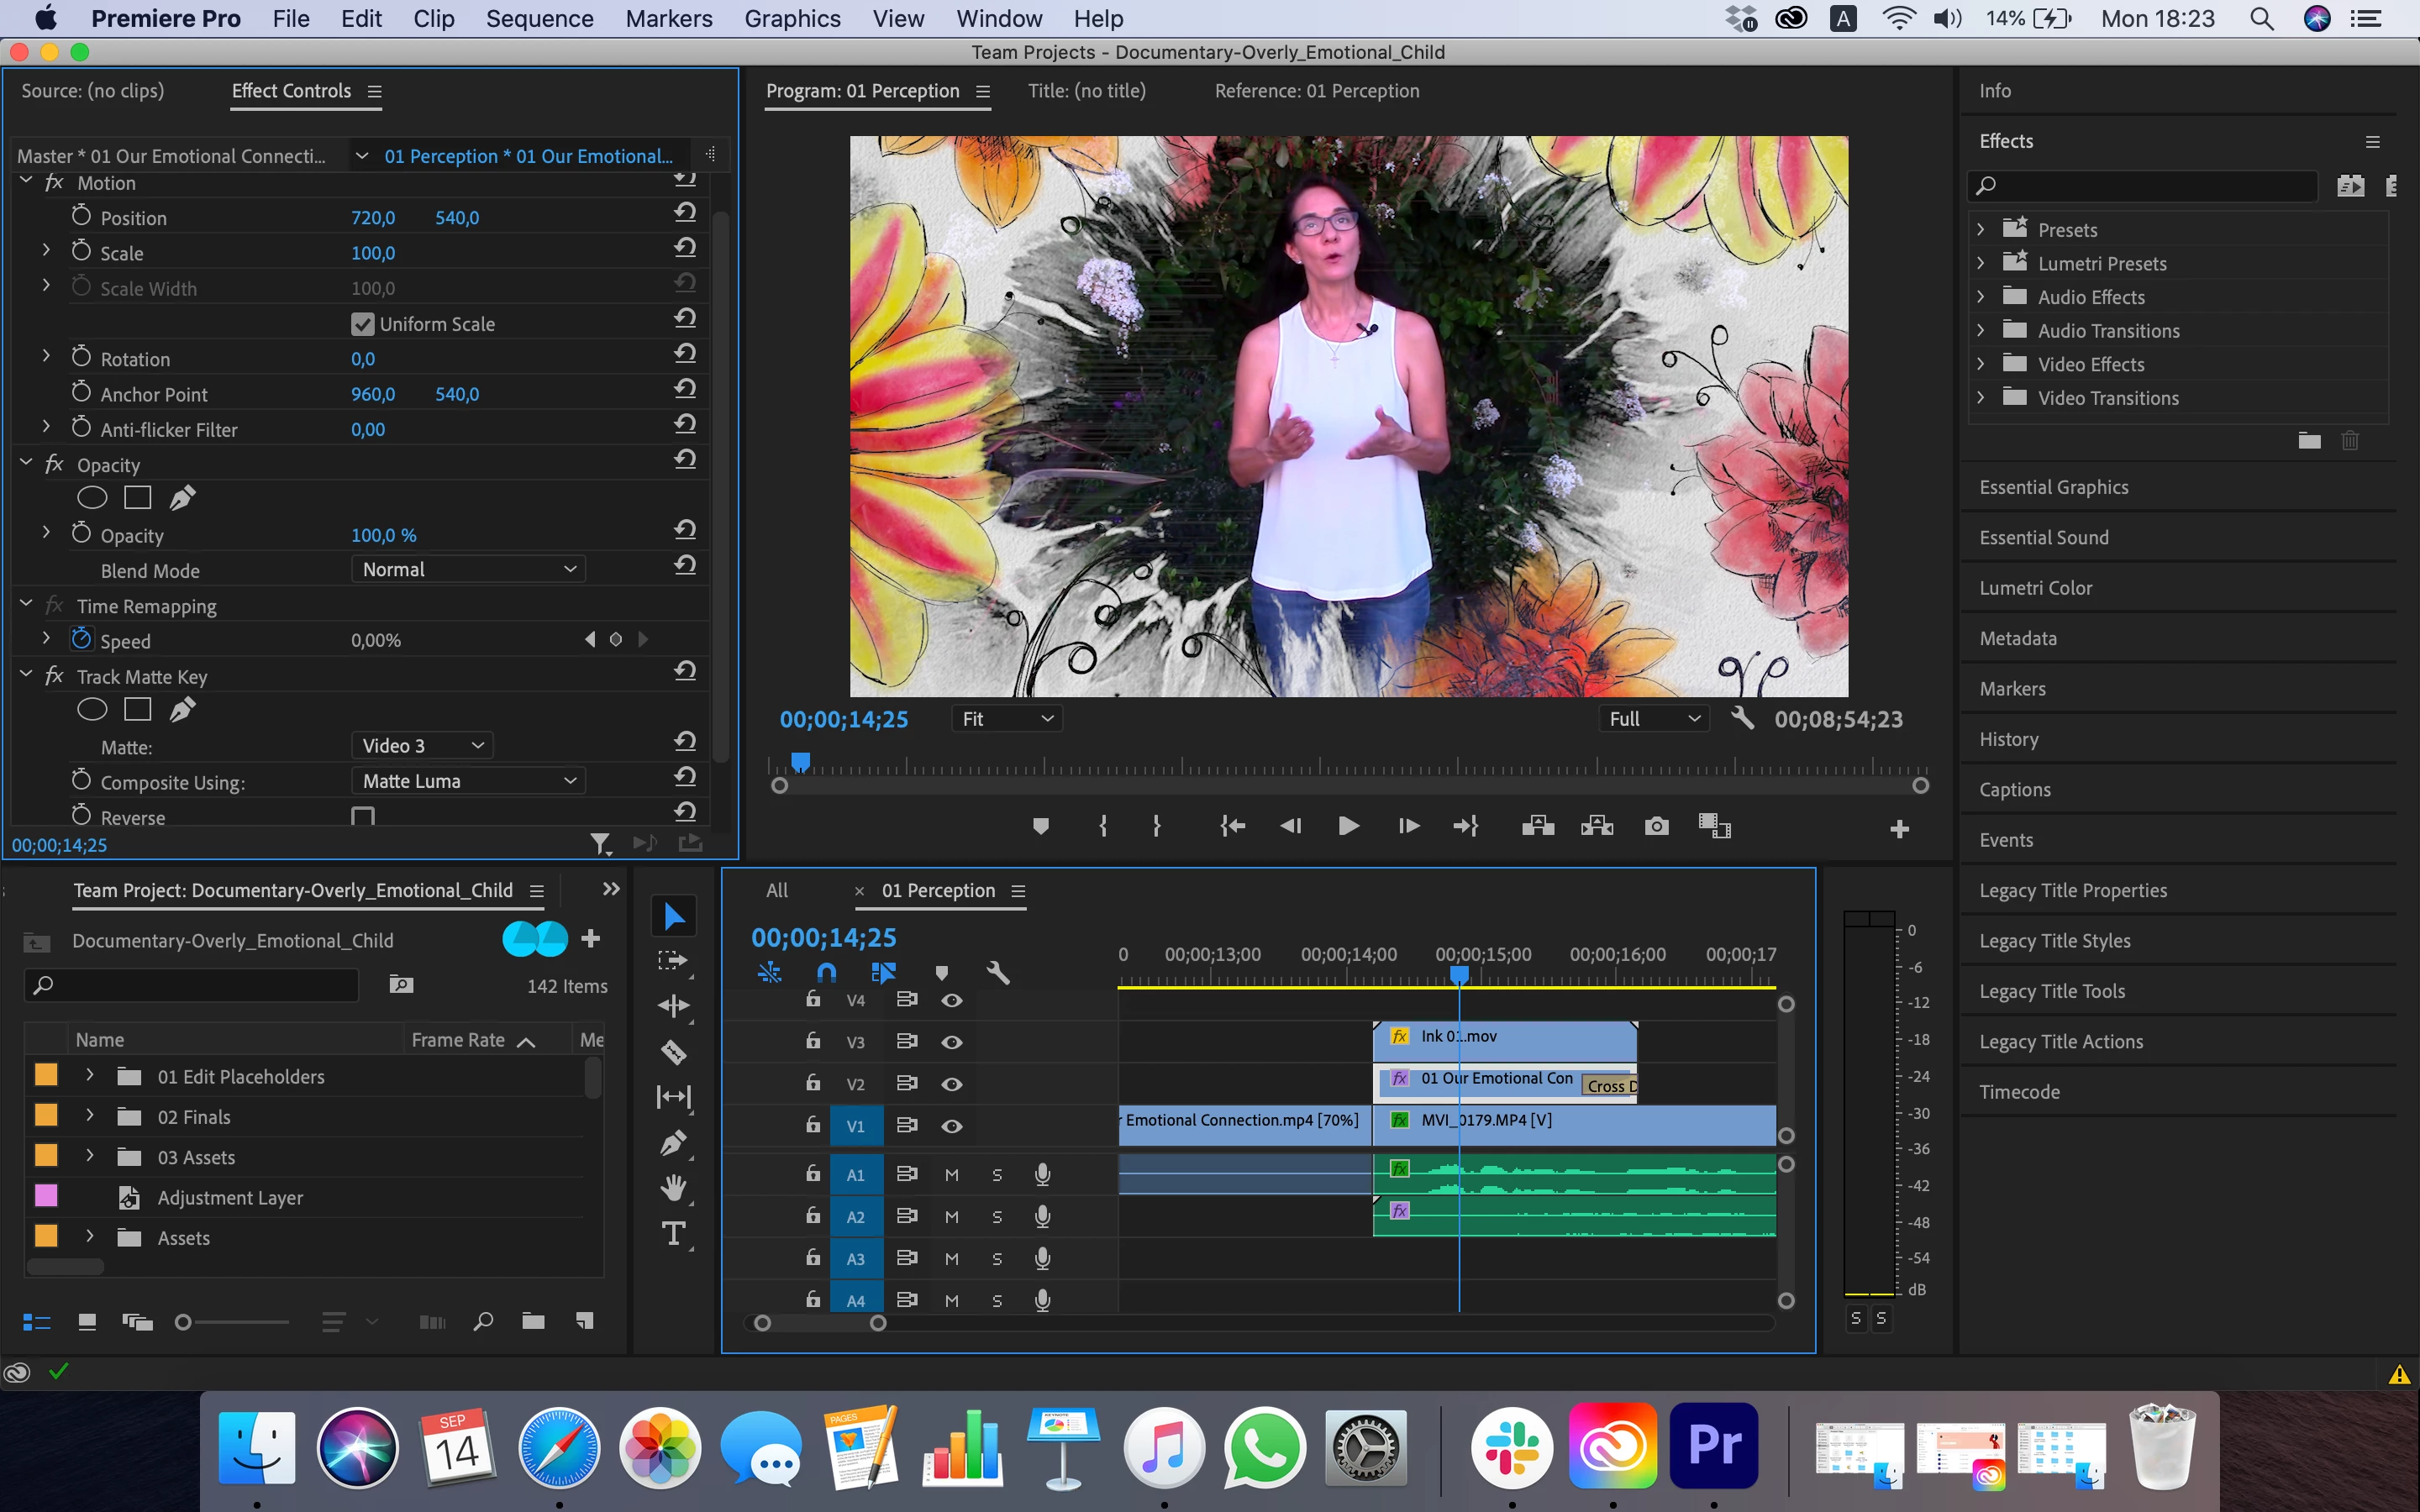Click the Add Marker button in Program monitor
The height and width of the screenshot is (1512, 2420).
1040,826
